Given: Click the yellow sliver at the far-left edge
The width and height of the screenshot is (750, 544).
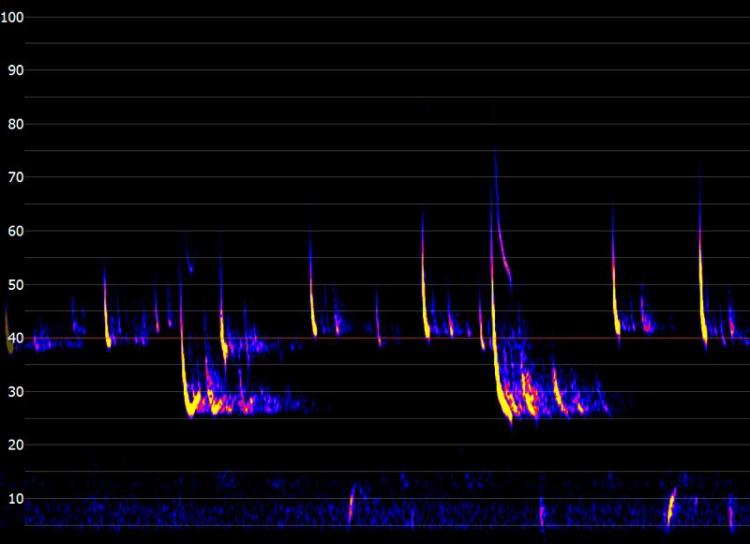Looking at the screenshot, I should [8, 335].
